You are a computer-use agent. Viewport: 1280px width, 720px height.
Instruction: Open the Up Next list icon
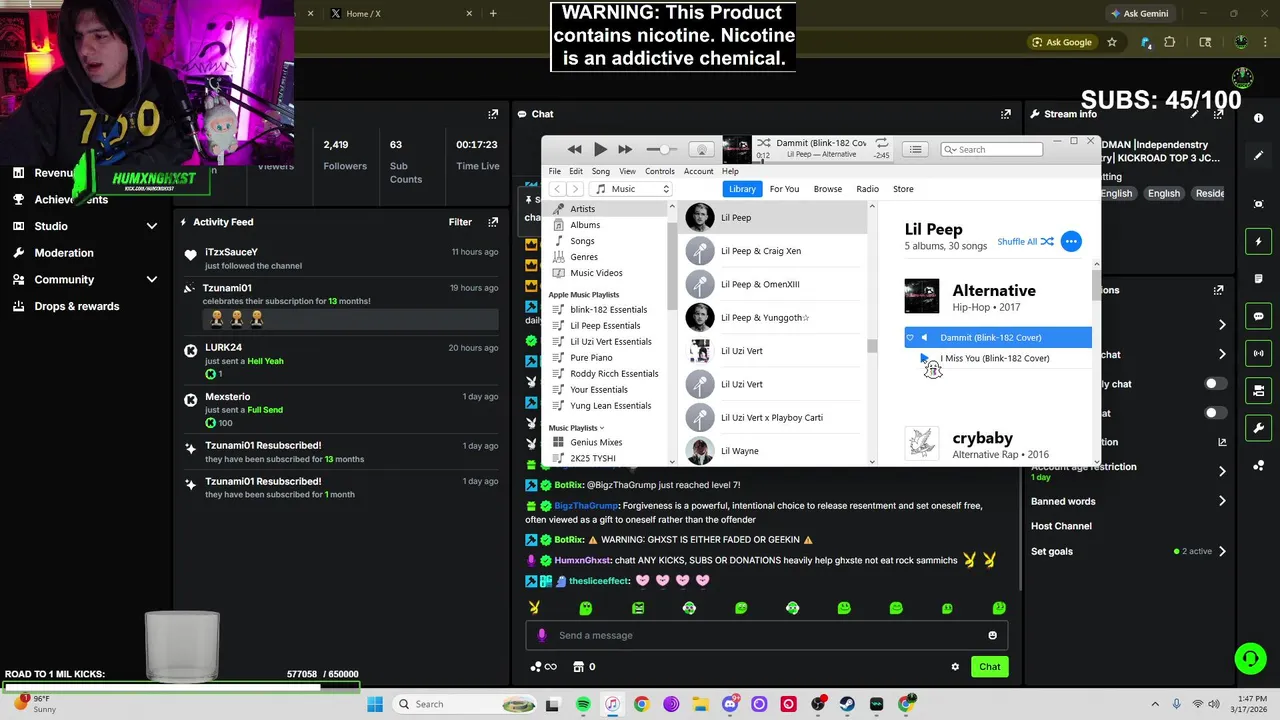(x=915, y=149)
